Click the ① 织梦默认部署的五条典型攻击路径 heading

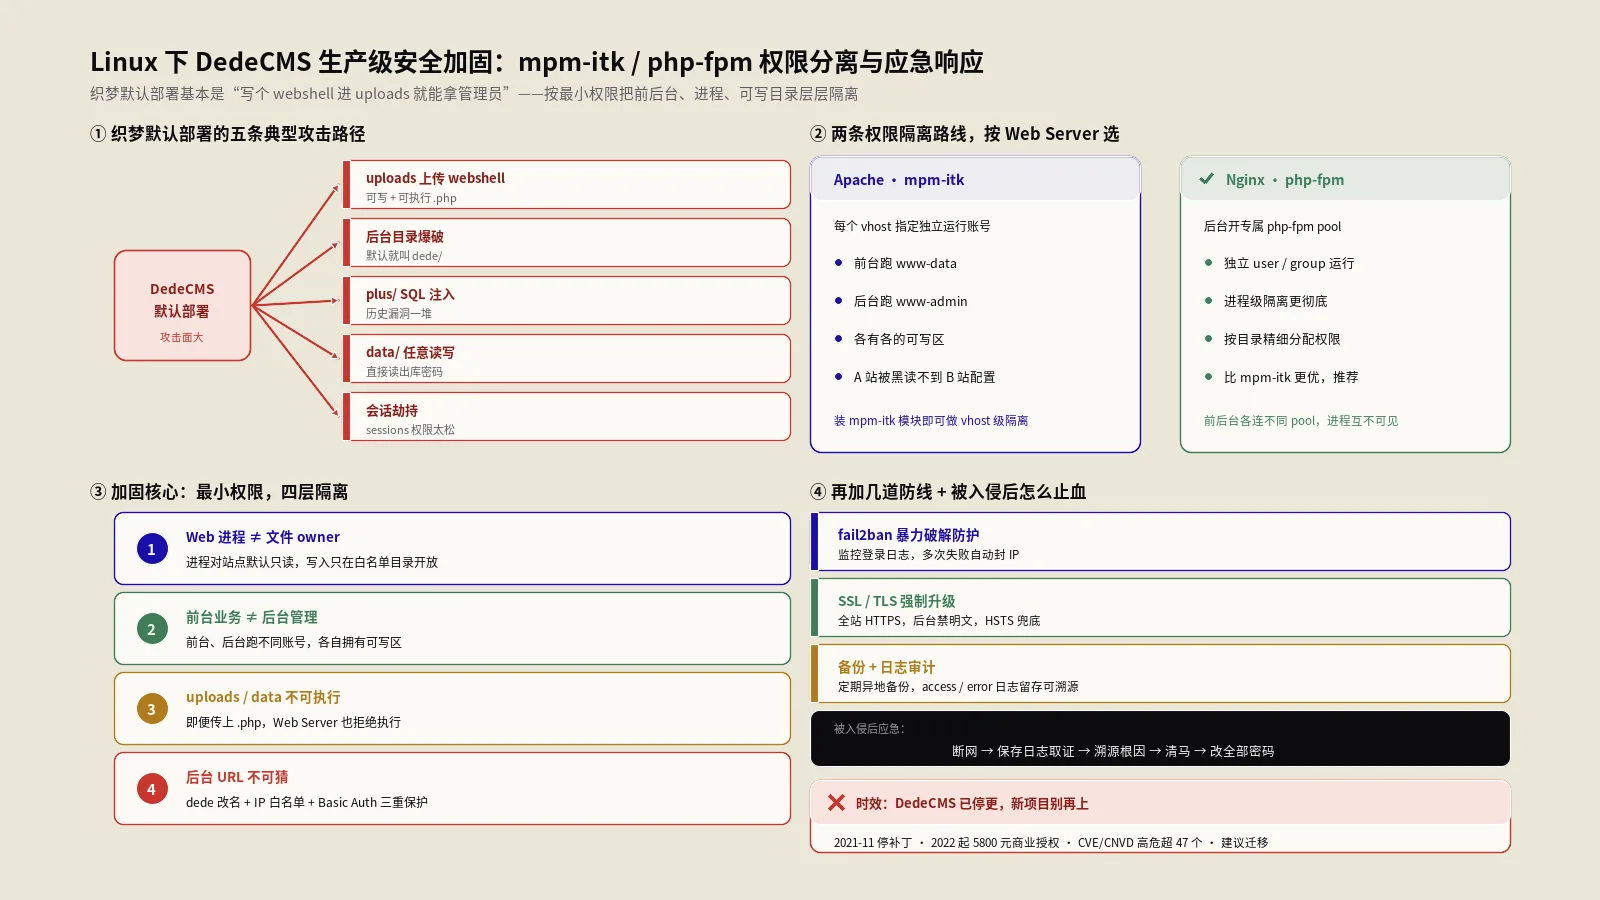(228, 133)
